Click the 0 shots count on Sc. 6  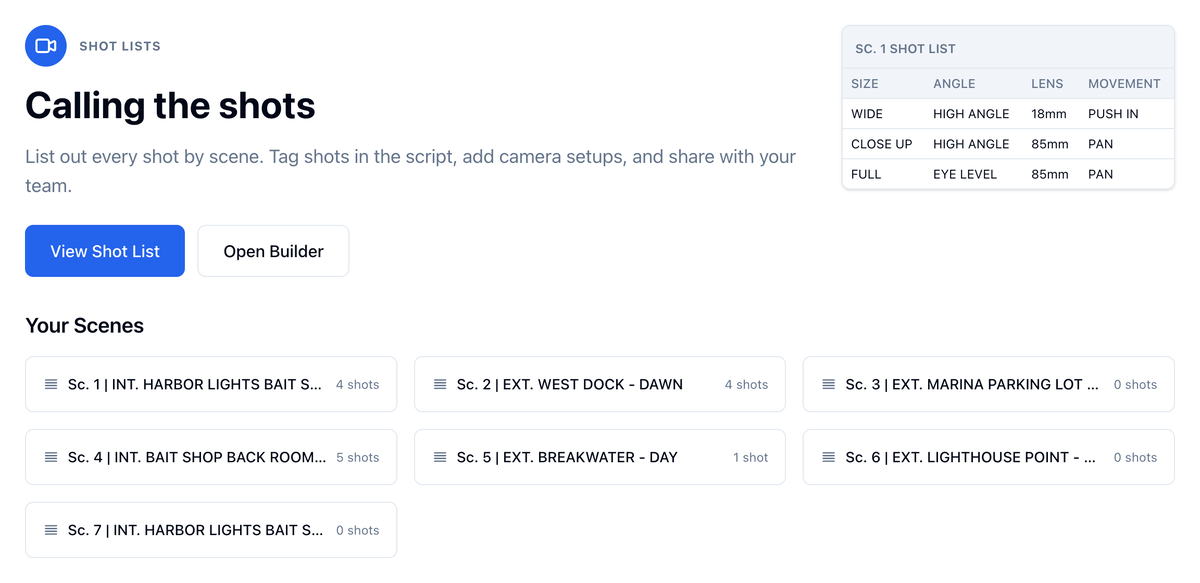[1135, 458]
